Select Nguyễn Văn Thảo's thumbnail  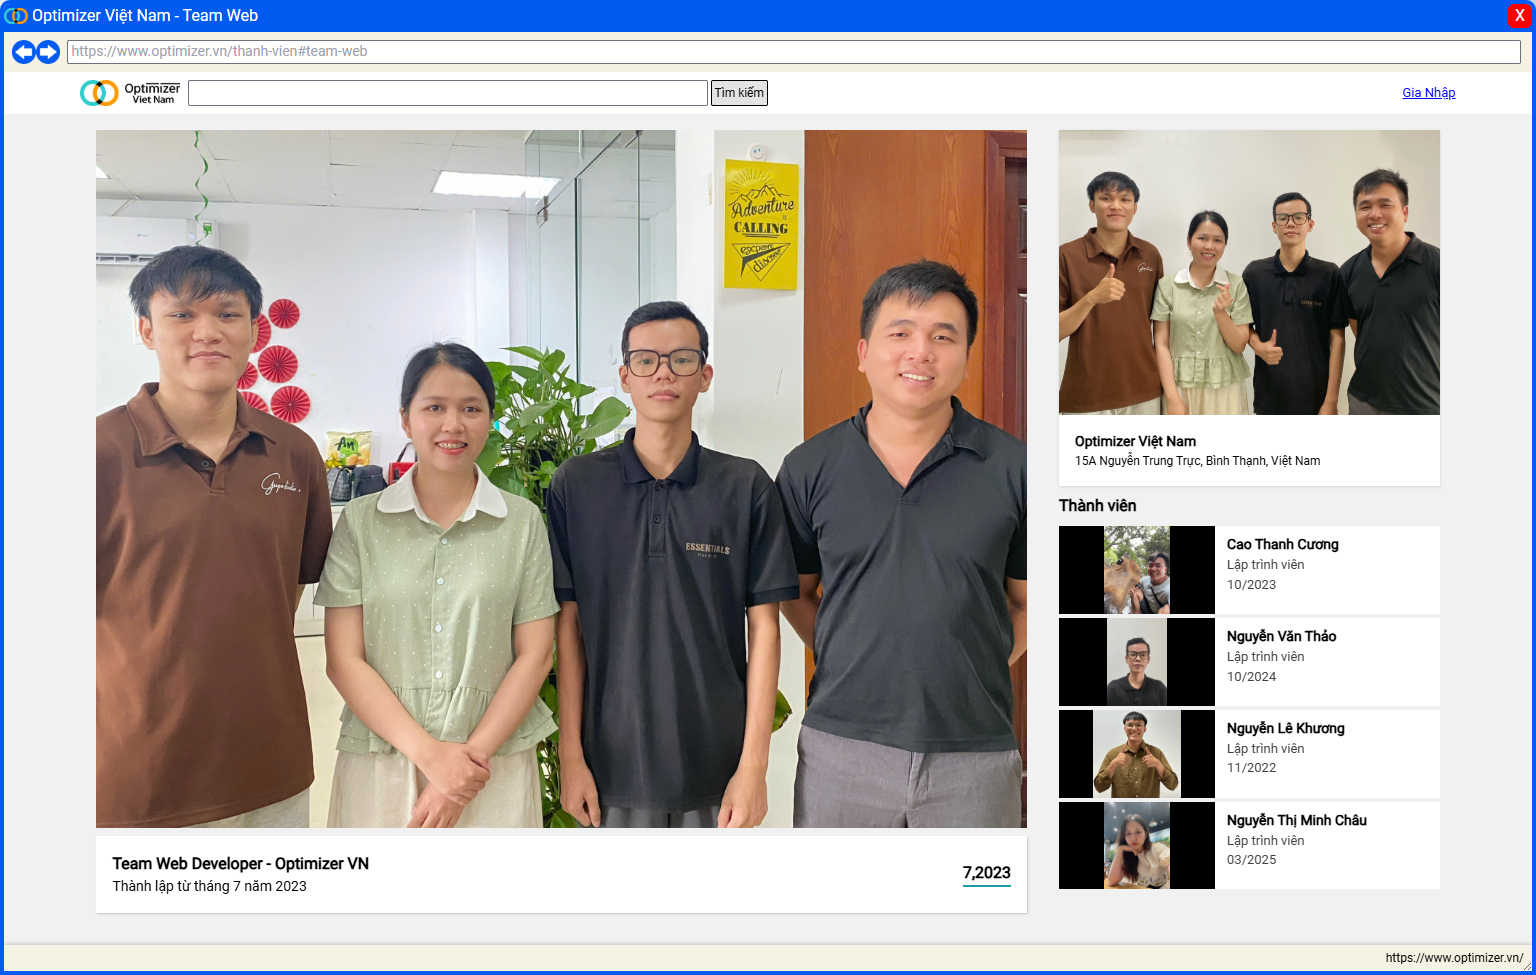click(x=1137, y=662)
